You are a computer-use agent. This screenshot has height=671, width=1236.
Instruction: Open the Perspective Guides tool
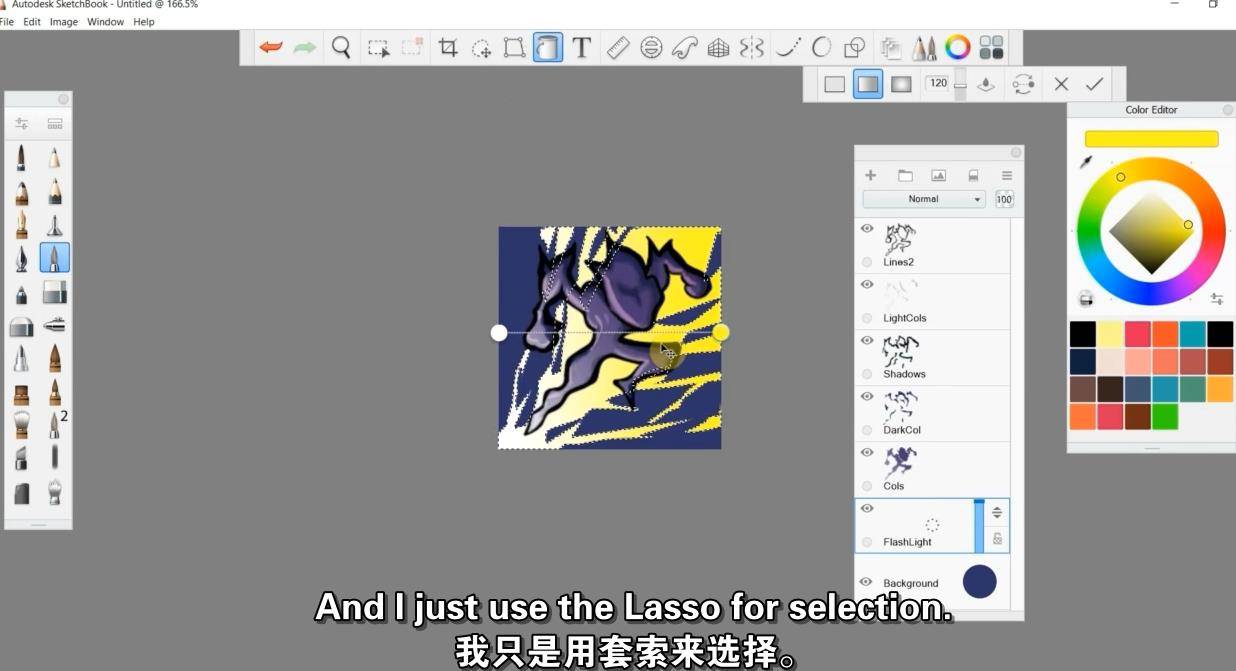[x=718, y=47]
